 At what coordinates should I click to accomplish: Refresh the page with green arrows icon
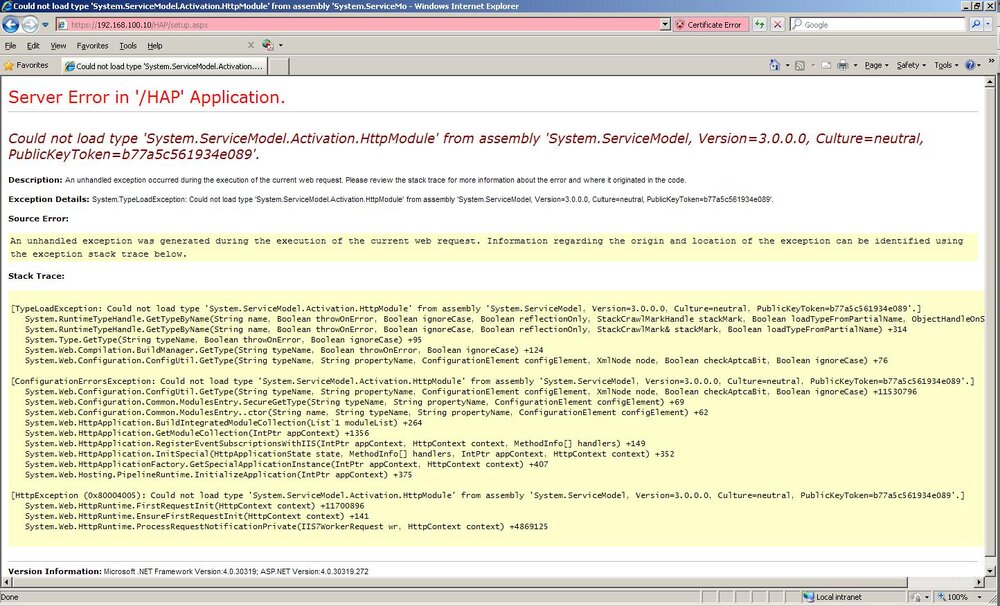[x=759, y=25]
